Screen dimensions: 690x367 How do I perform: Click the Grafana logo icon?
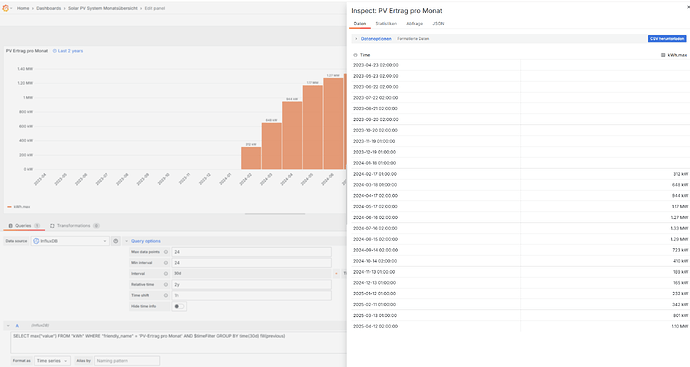point(5,8)
